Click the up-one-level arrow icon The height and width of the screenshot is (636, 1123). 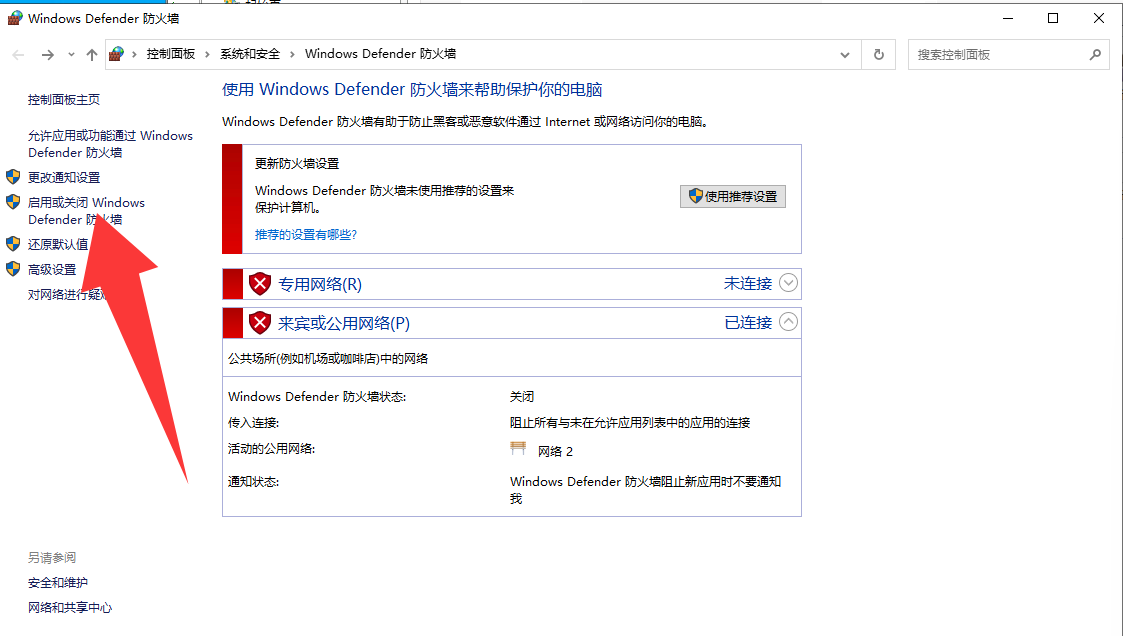[x=92, y=54]
